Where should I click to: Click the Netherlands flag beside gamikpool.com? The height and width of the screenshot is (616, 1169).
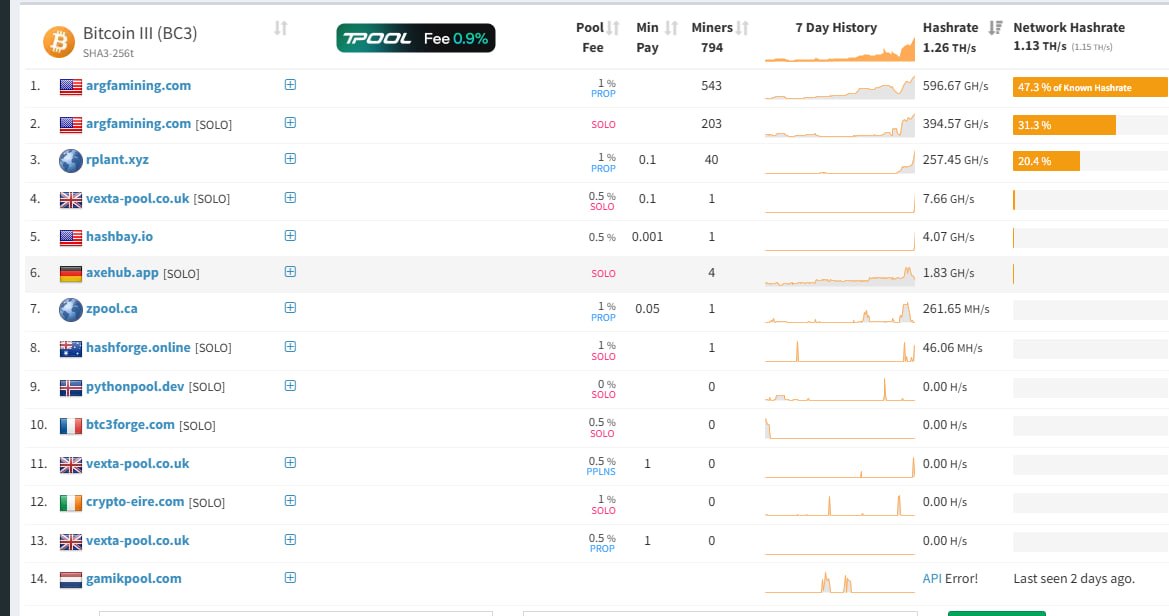(x=71, y=579)
